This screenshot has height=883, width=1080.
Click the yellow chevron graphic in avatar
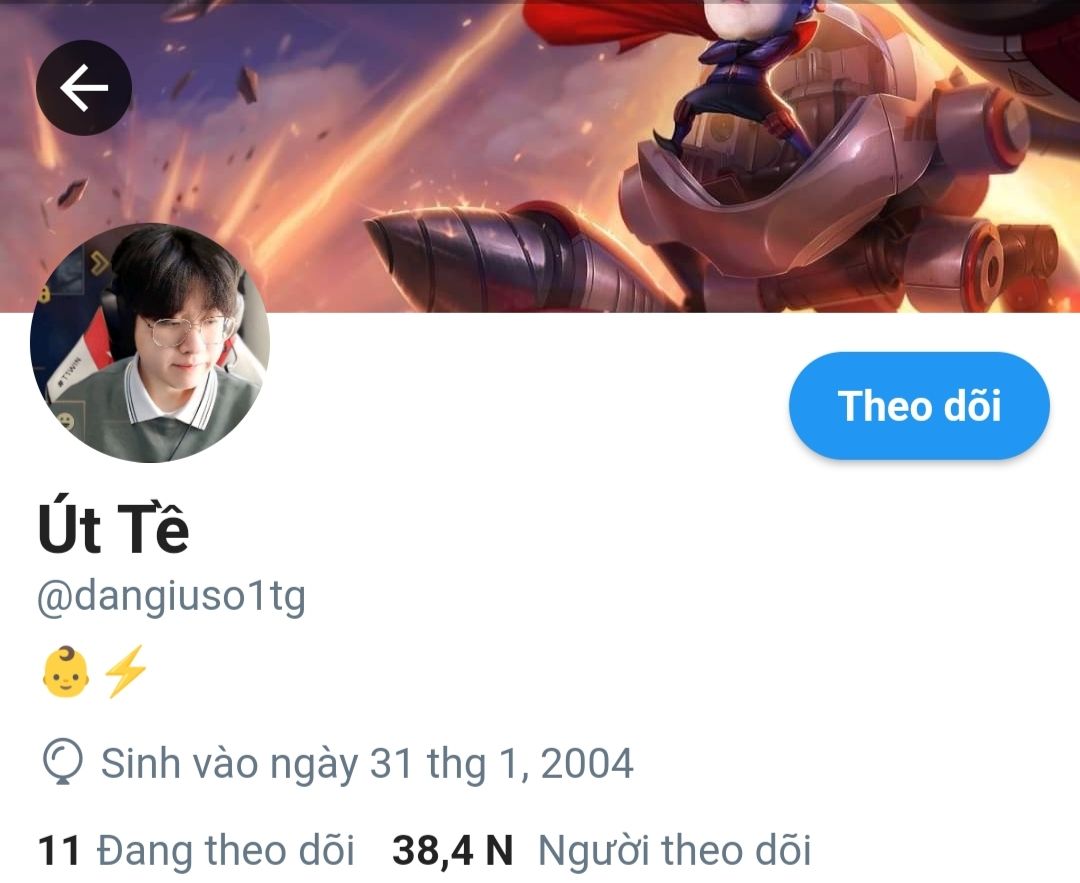pos(99,264)
